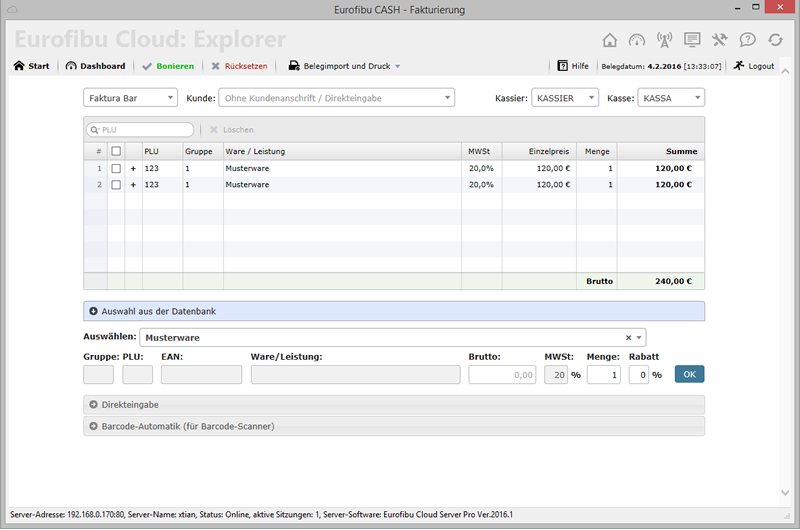Open the dashboard gauge icon in header
The image size is (800, 530).
tap(637, 40)
